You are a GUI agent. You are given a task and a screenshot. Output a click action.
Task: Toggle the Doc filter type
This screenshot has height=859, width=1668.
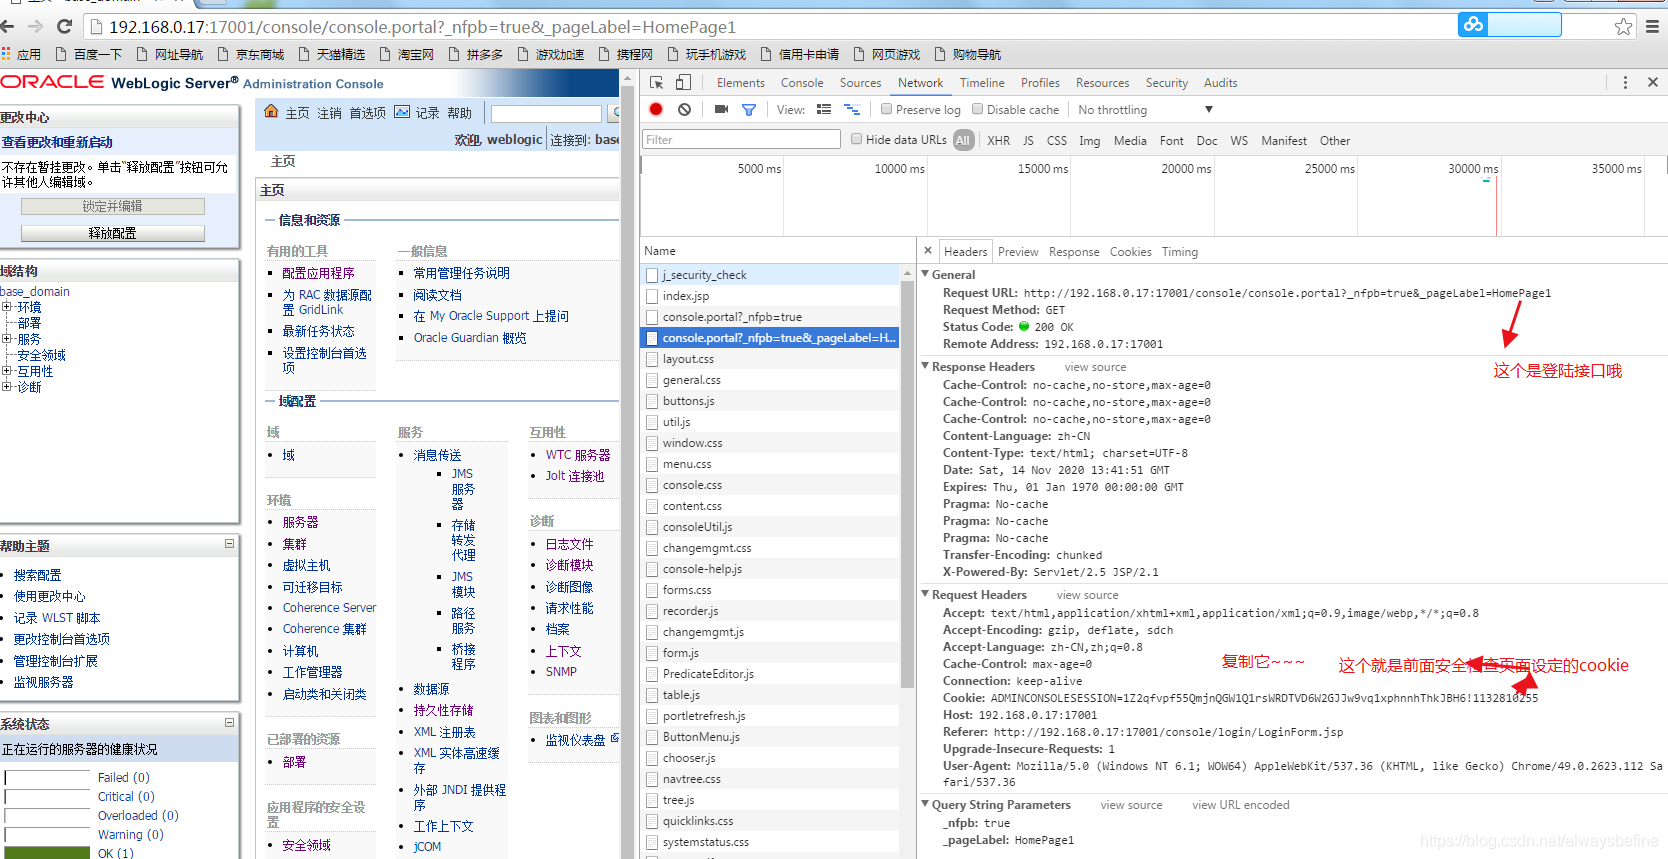[1207, 141]
